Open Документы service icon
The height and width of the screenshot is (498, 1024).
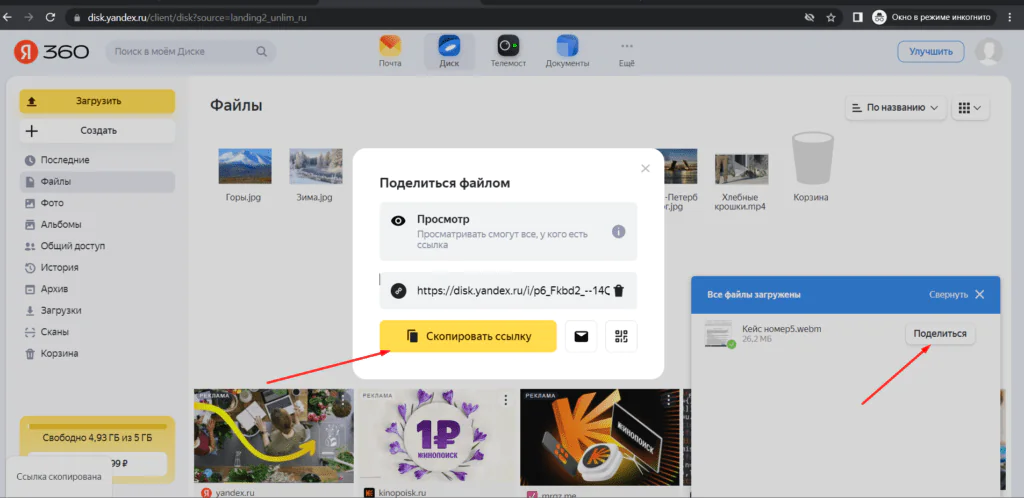point(567,51)
